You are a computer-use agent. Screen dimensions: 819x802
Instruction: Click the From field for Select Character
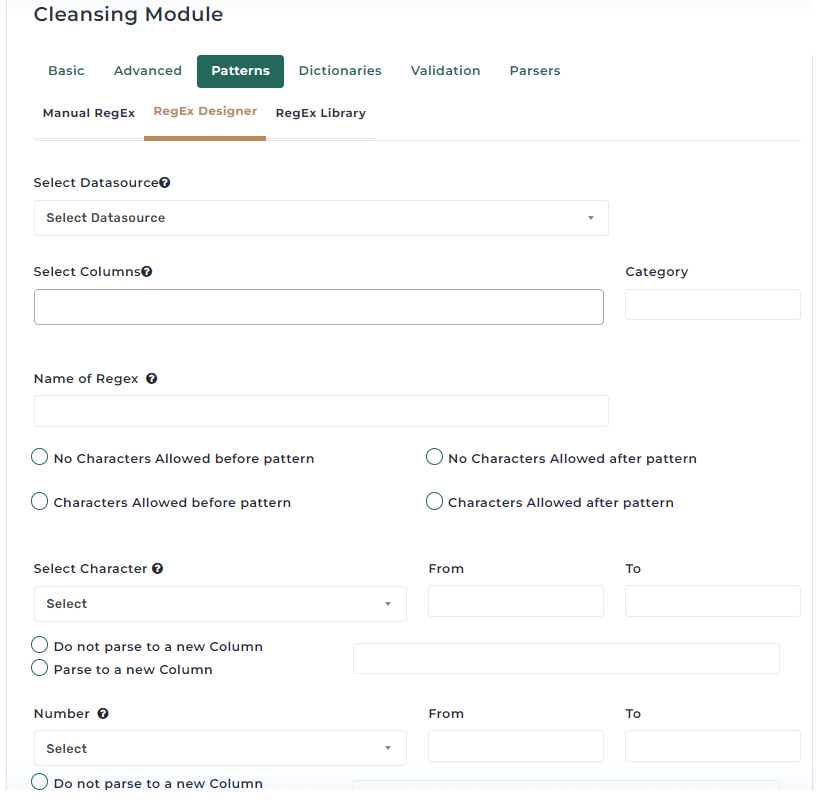pos(516,601)
